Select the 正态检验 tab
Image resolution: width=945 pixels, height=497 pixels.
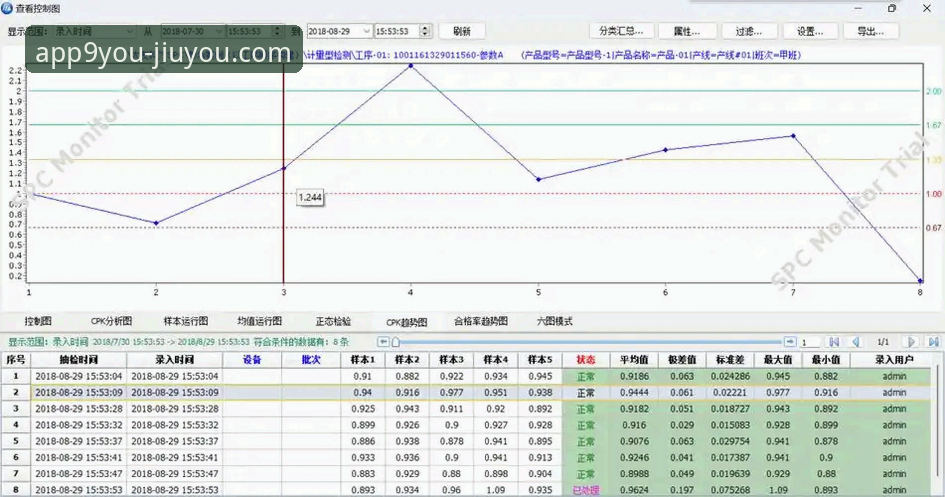click(333, 321)
